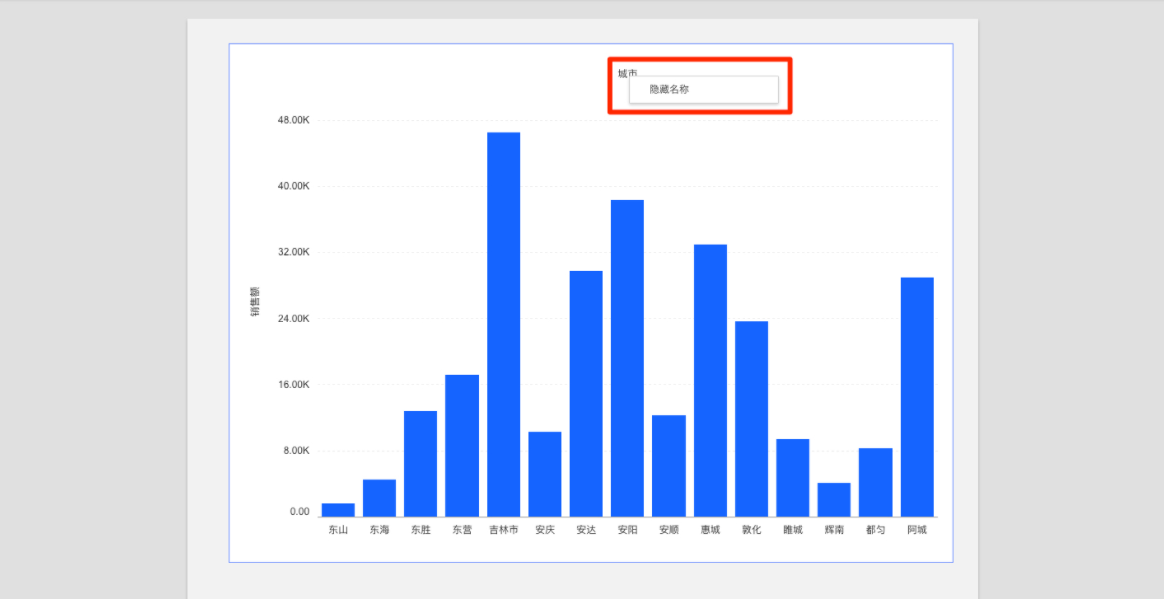This screenshot has width=1164, height=599.
Task: Click the 阿城 x-axis label
Action: (x=917, y=530)
